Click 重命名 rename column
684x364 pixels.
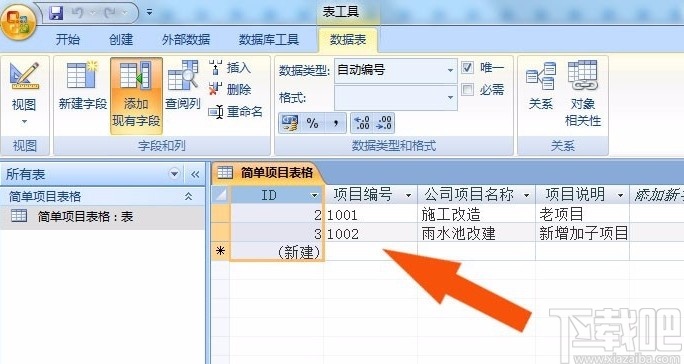[x=236, y=112]
